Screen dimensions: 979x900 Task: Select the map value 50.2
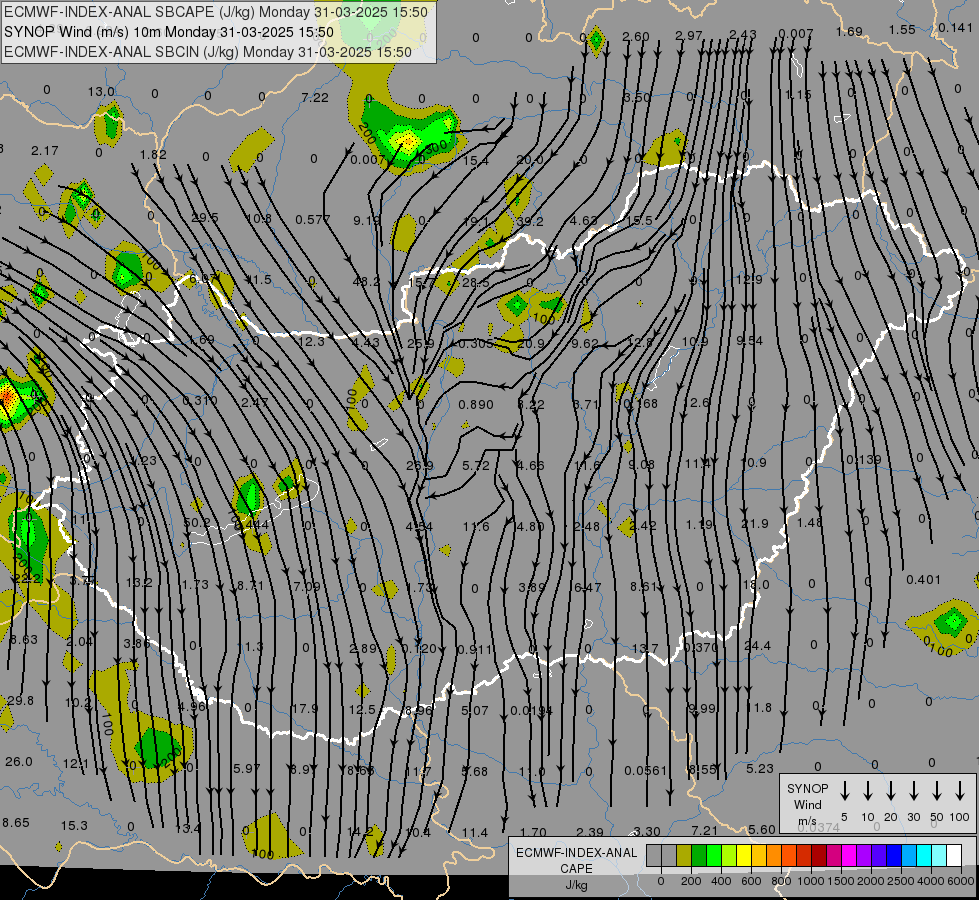[197, 522]
